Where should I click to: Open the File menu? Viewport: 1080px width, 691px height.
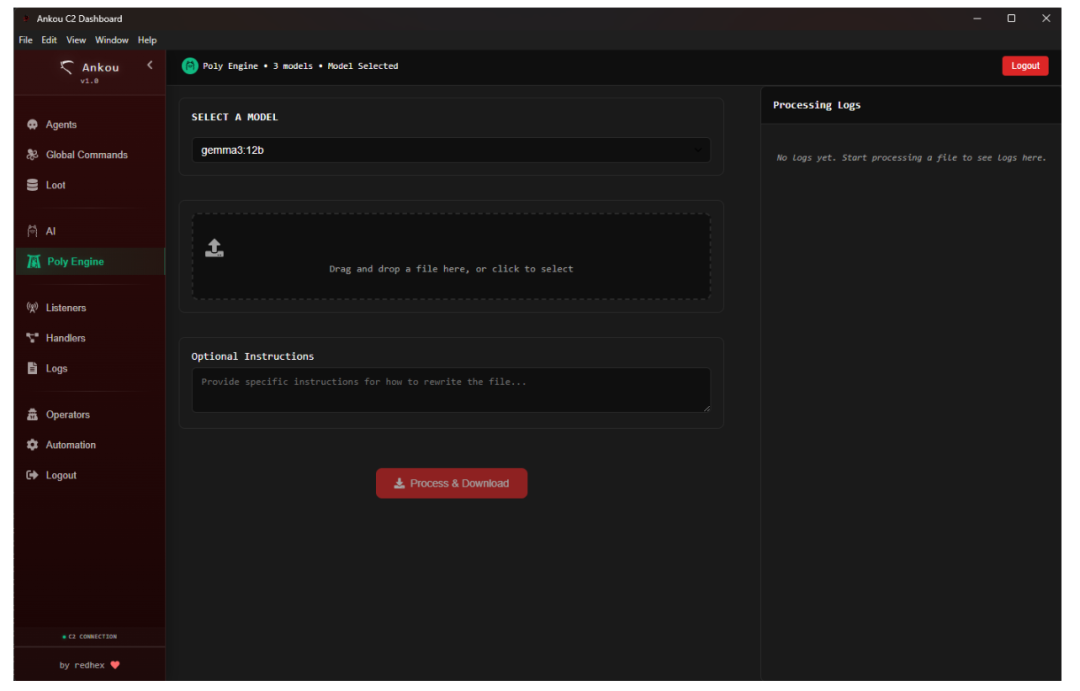coord(25,40)
